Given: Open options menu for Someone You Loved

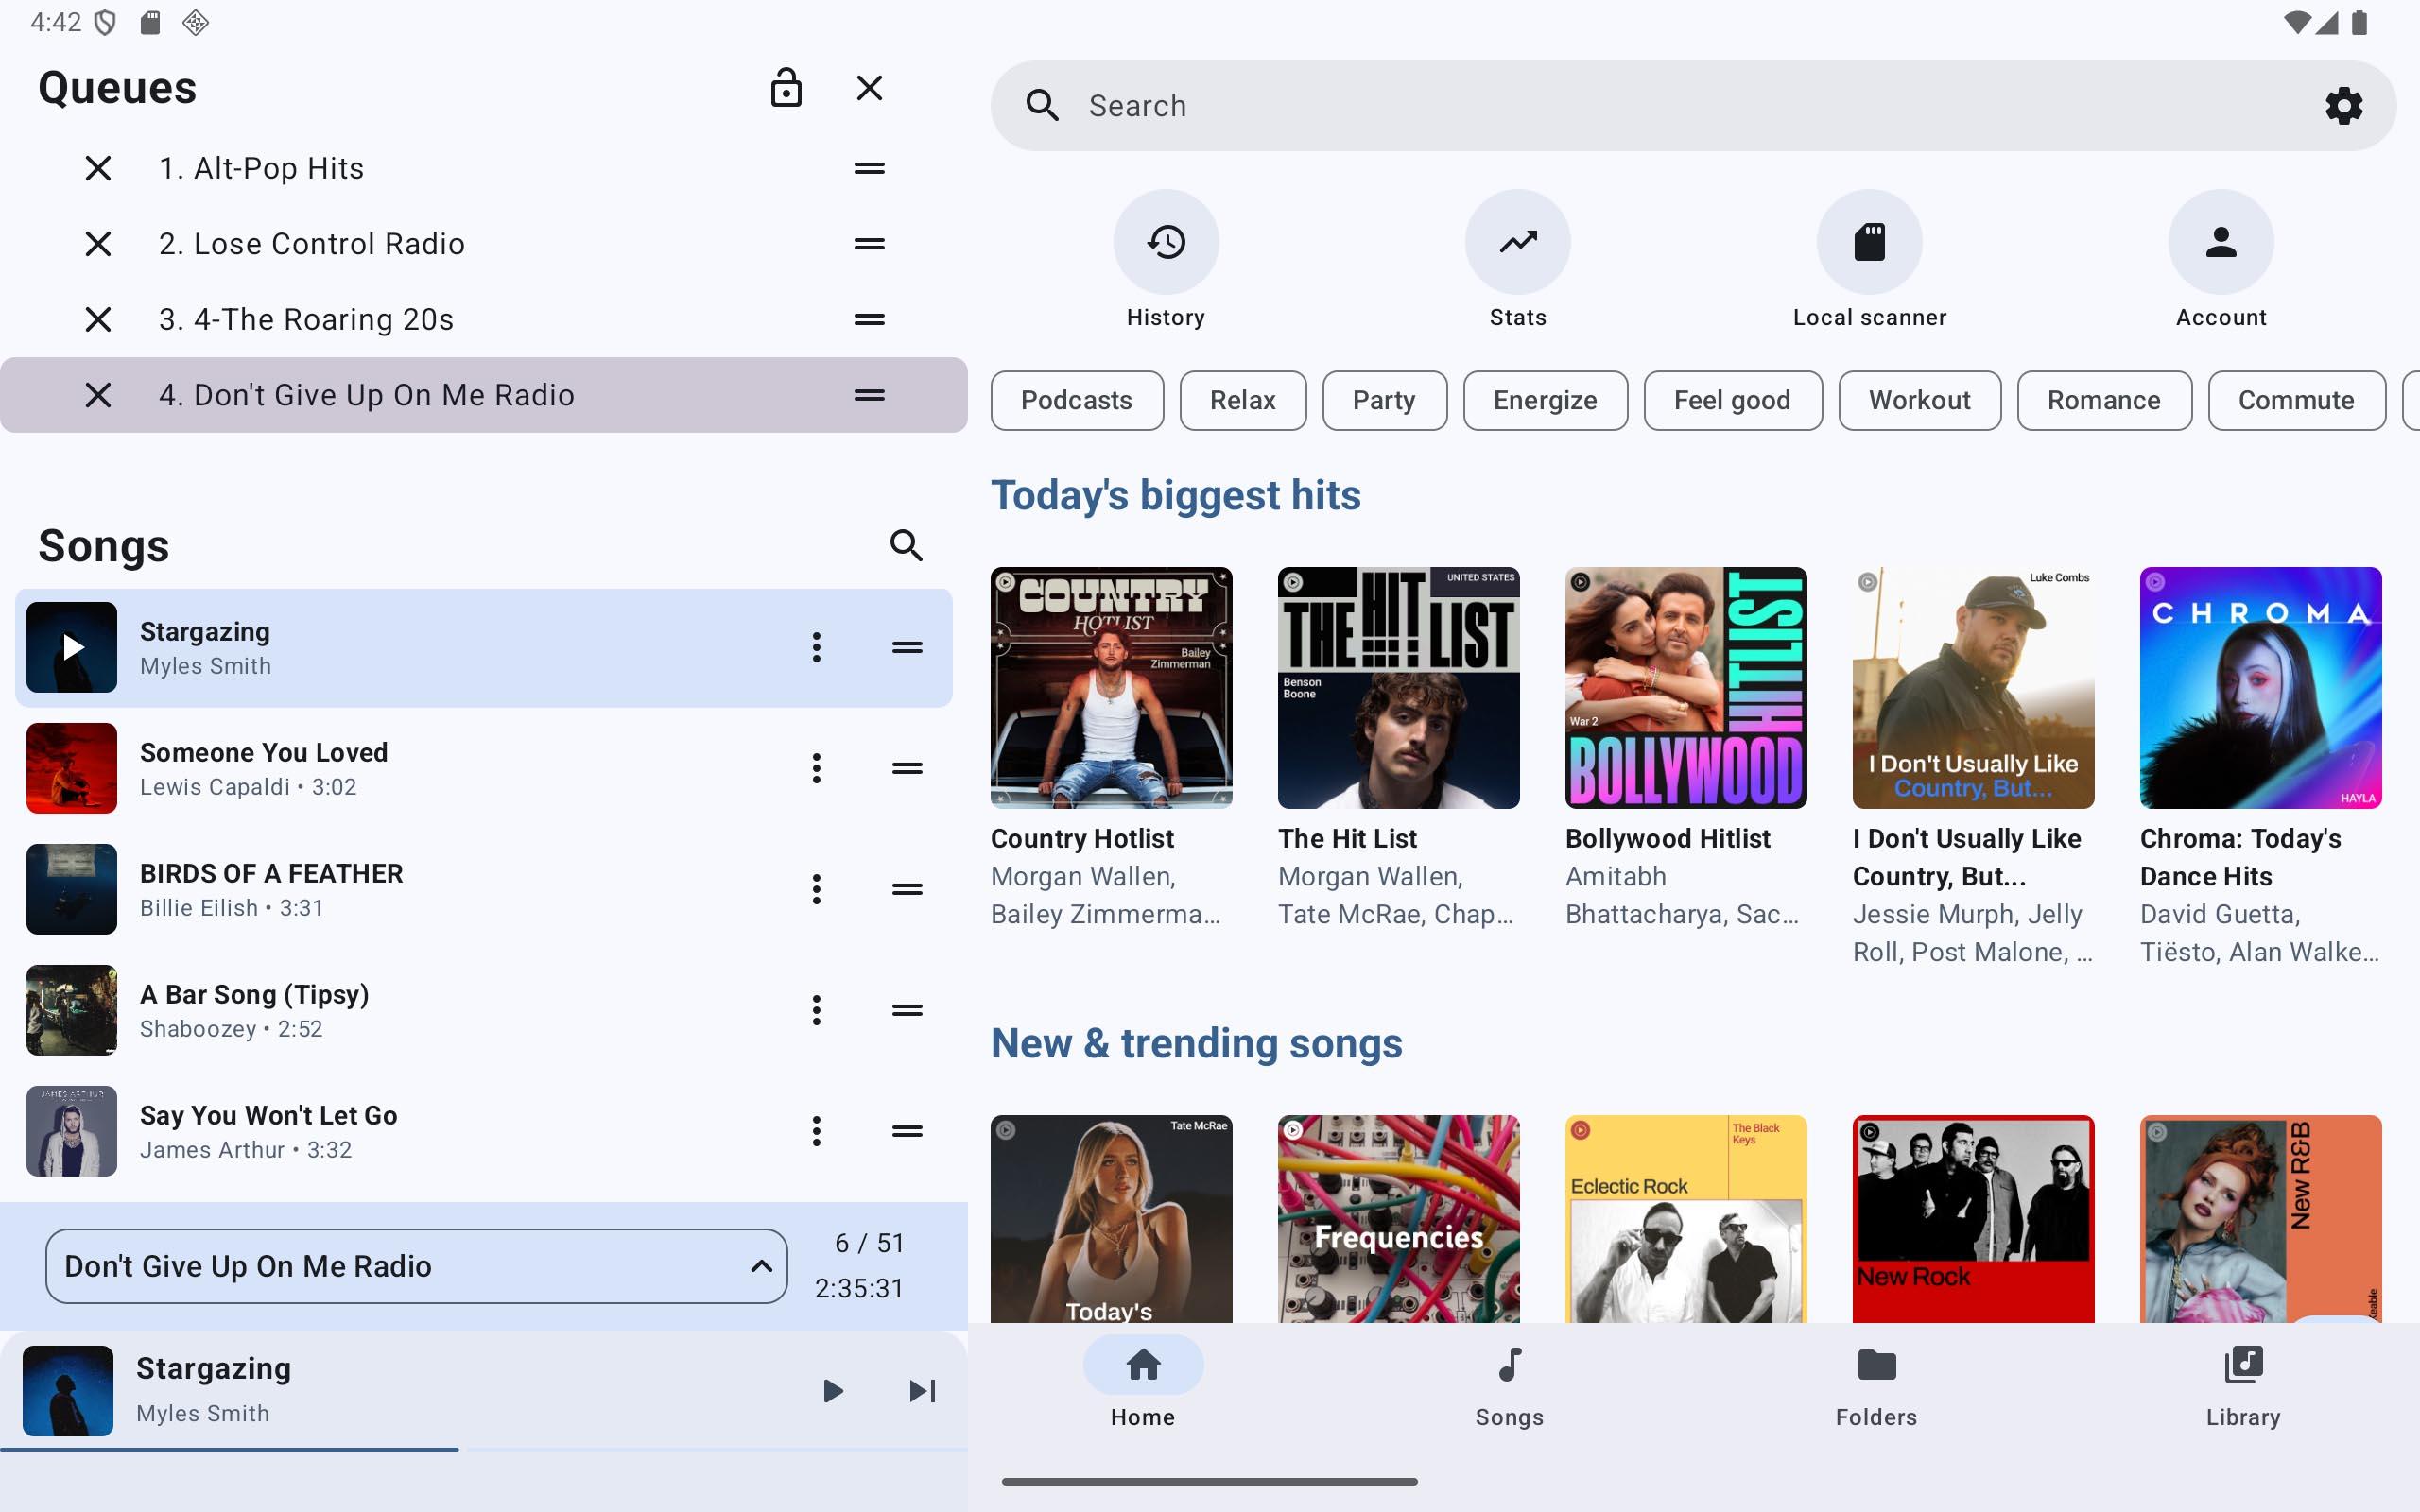Looking at the screenshot, I should point(816,768).
